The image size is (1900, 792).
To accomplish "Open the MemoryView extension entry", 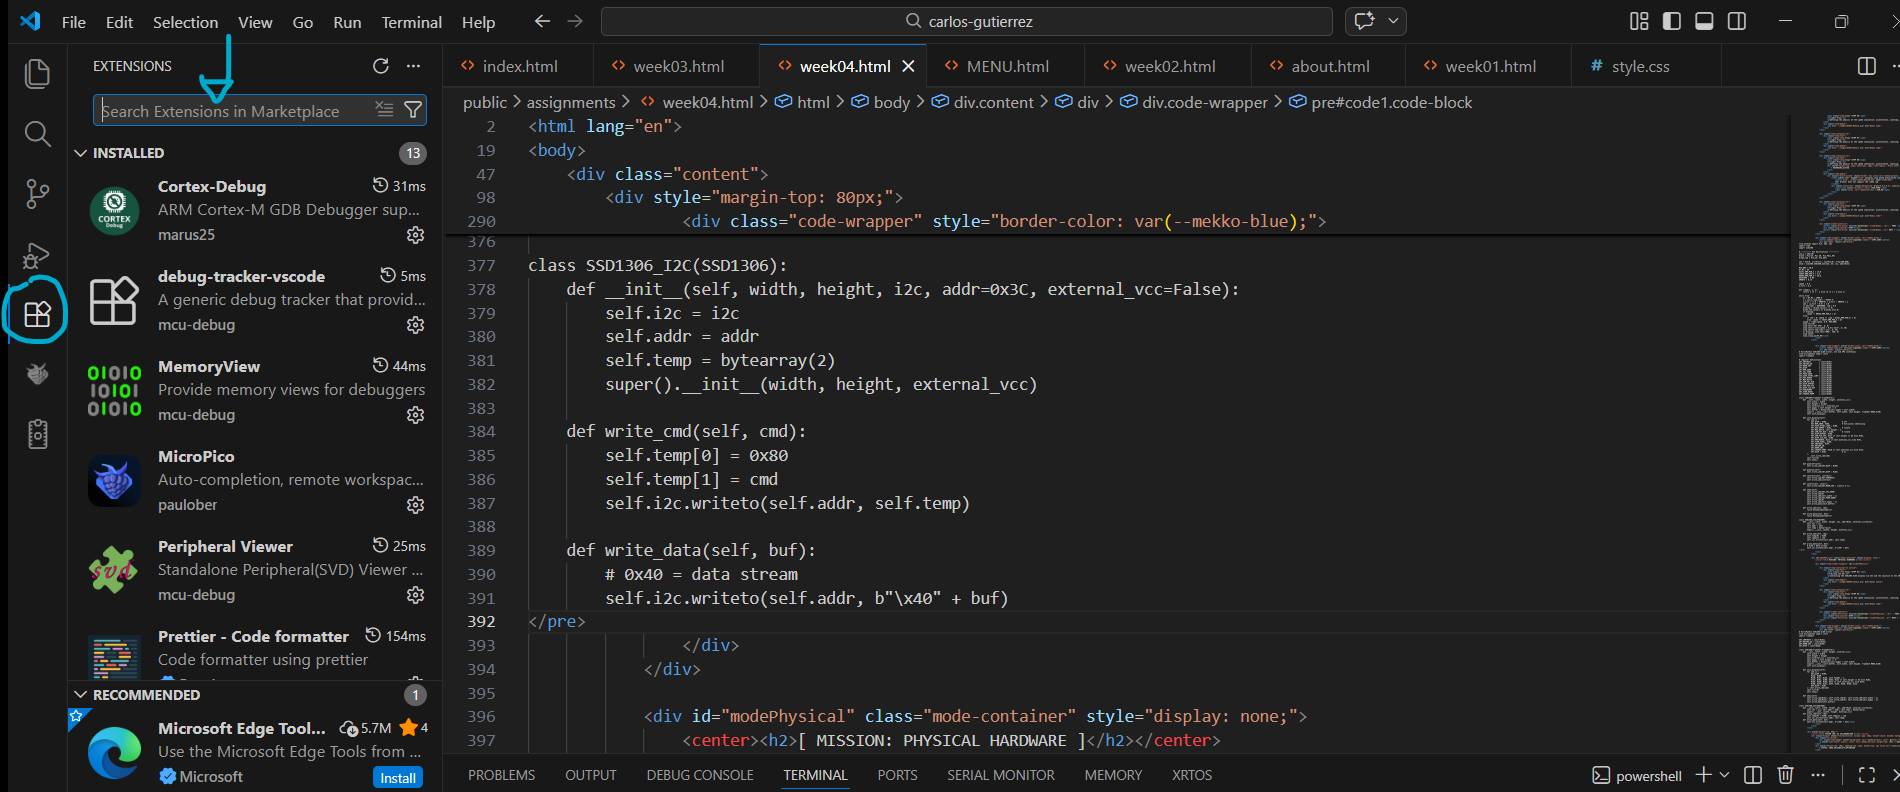I will tap(256, 390).
